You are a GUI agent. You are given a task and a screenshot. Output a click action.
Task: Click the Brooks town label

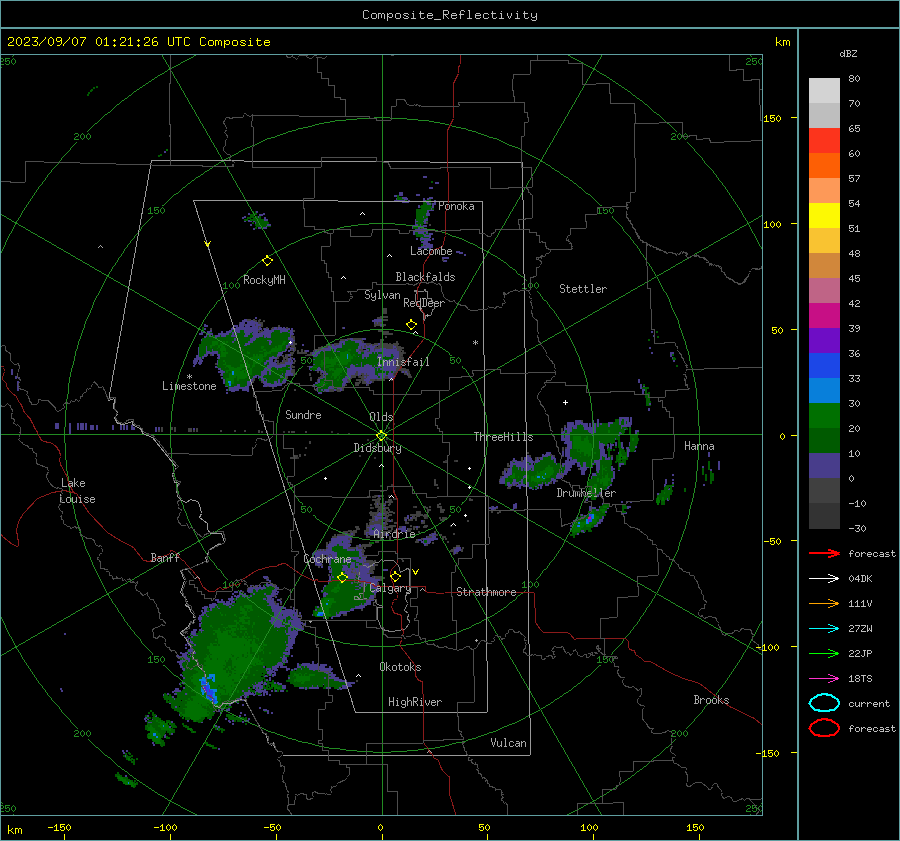[x=711, y=700]
